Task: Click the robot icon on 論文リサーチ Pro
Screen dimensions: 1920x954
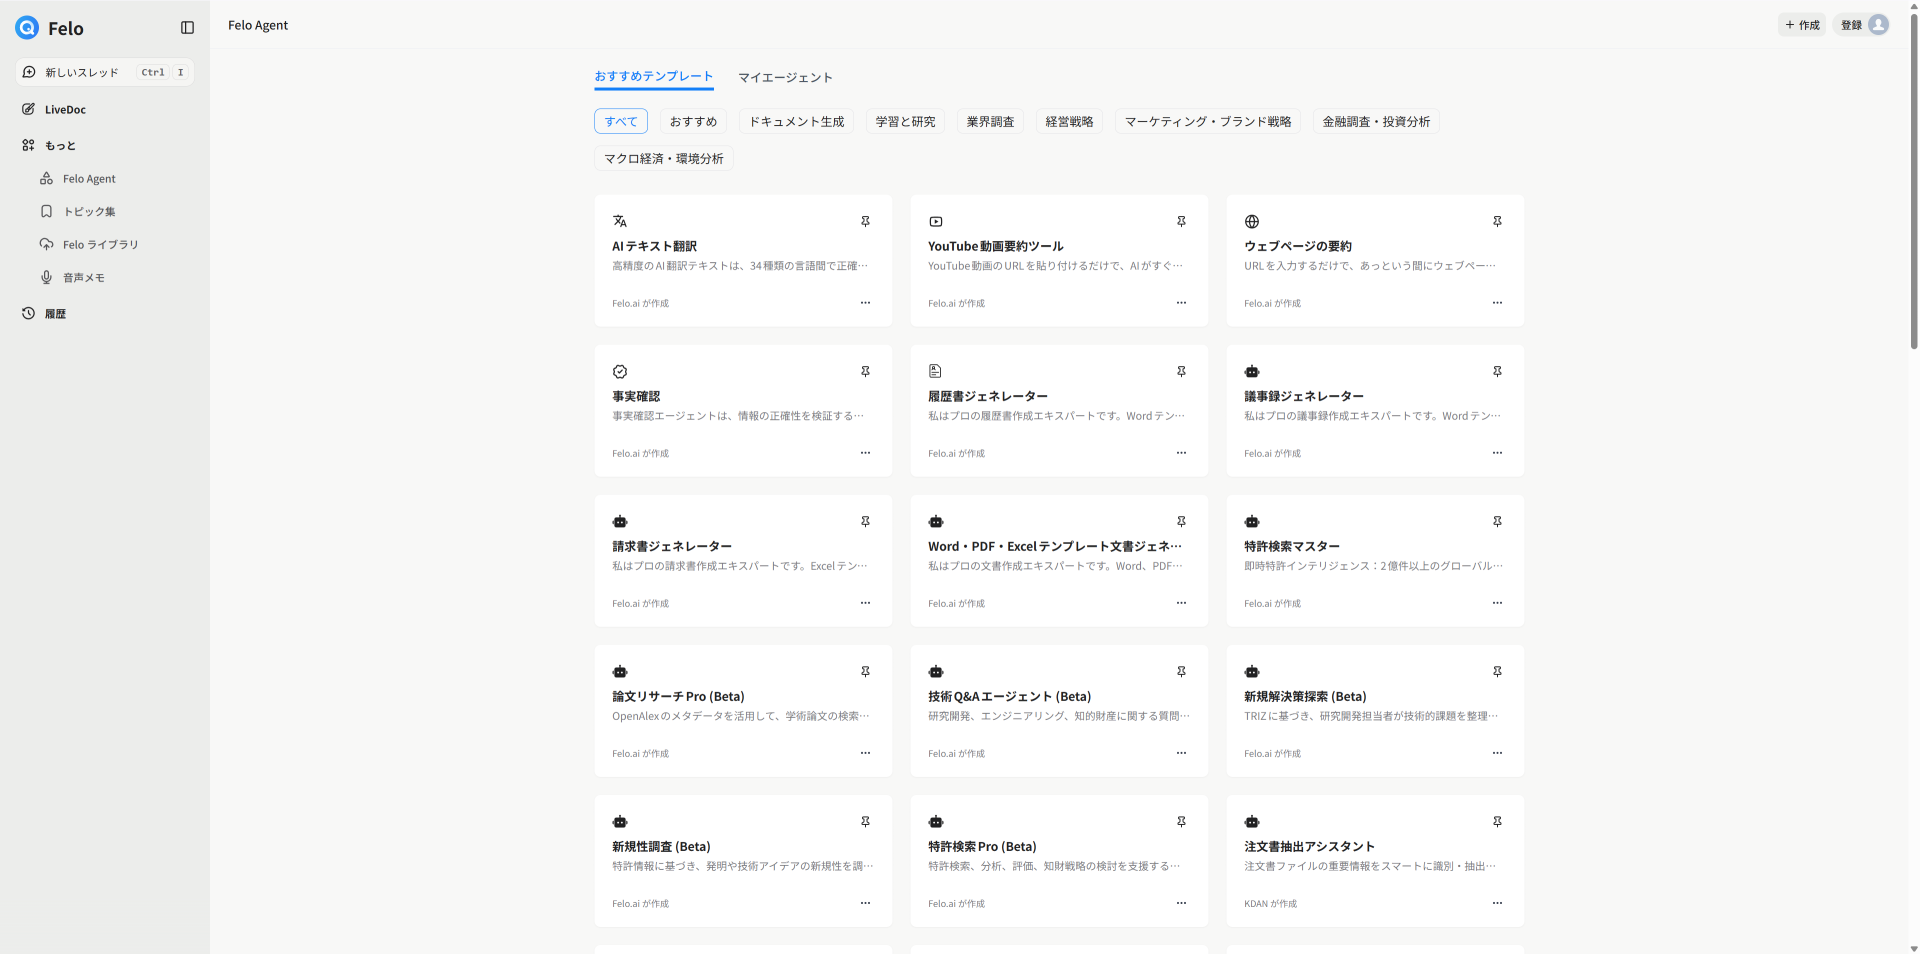Action: pos(620,672)
